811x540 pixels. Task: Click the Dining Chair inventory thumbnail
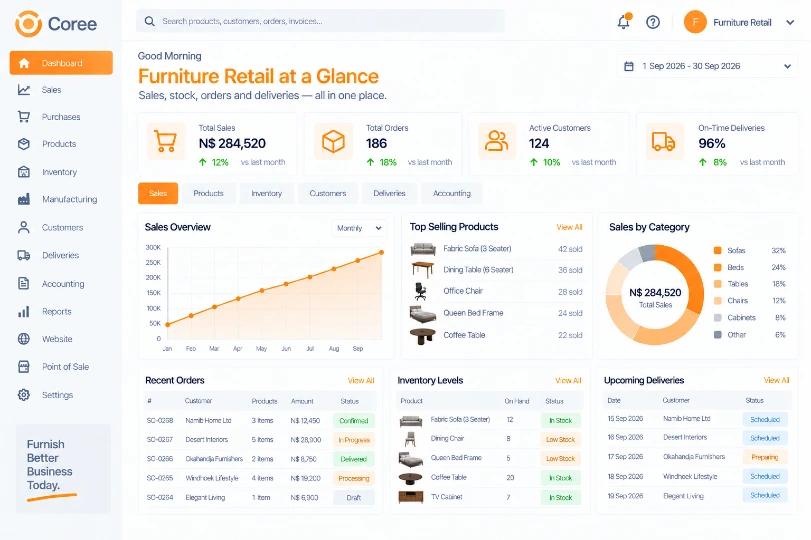coord(410,439)
